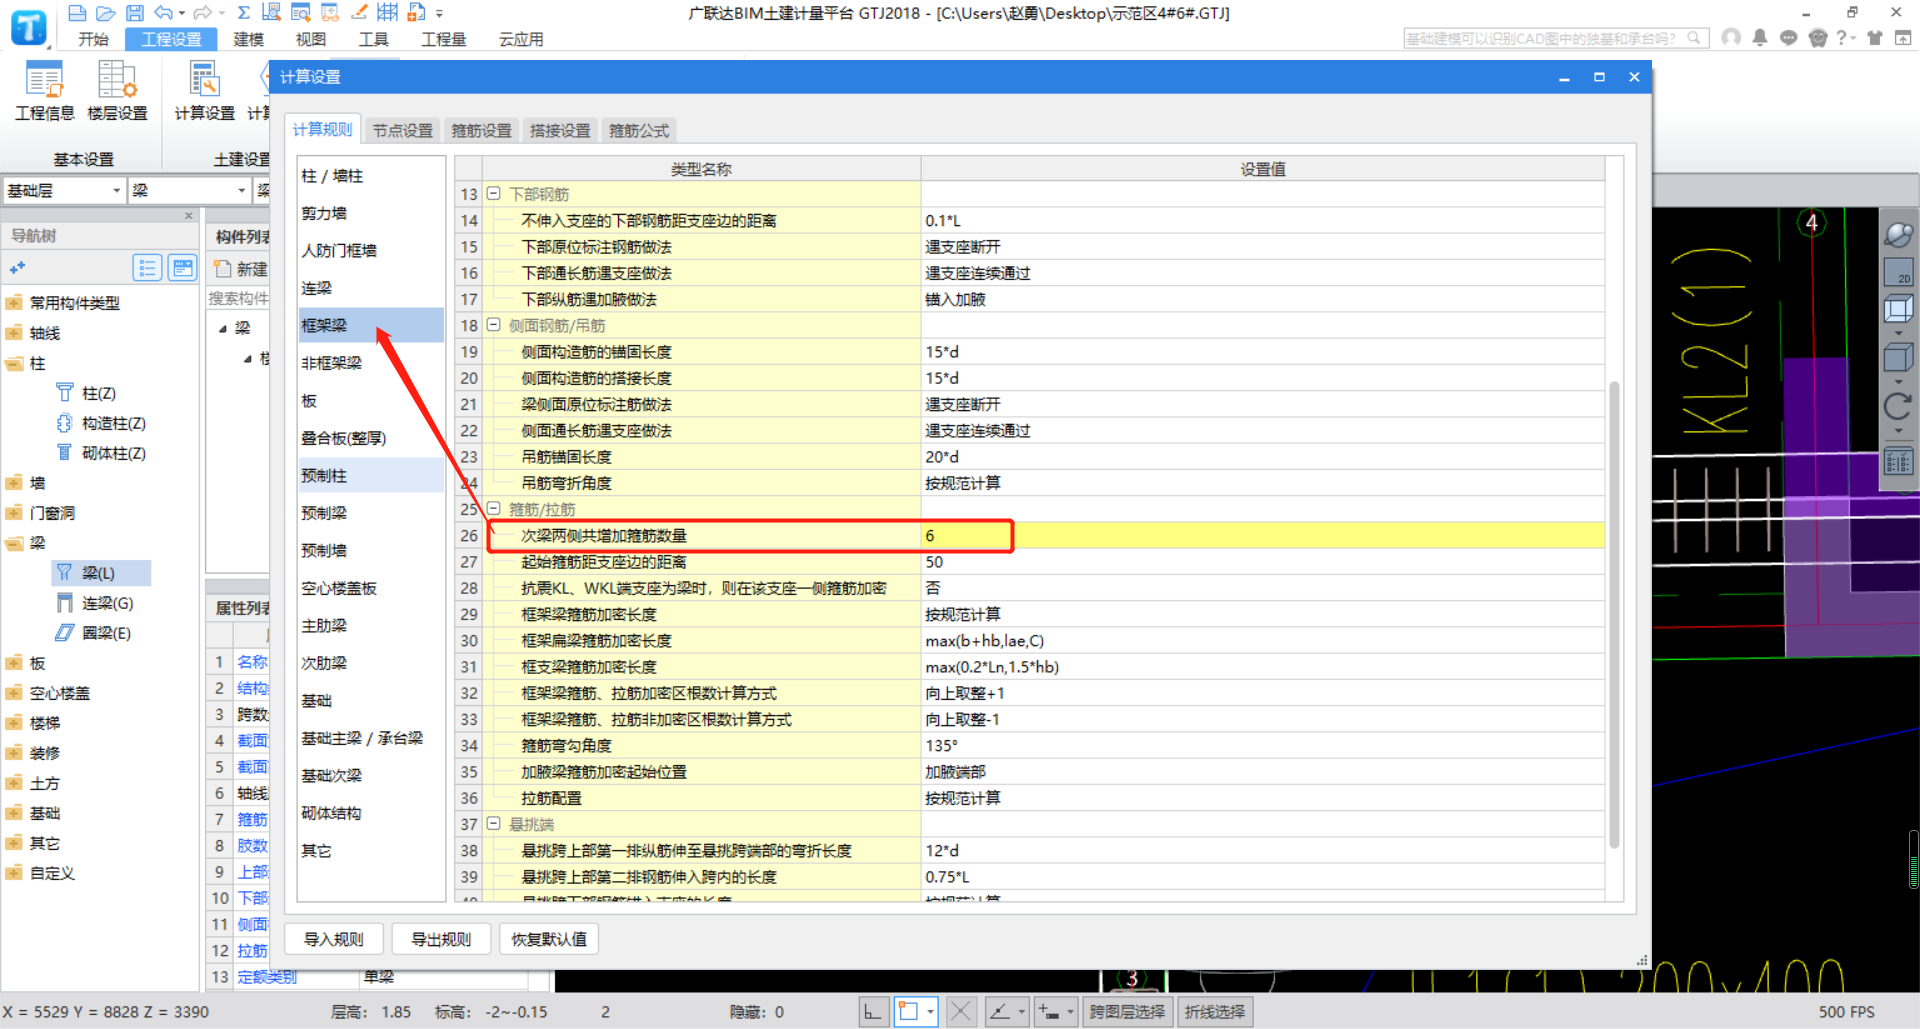Click the notification bell icon
1920x1029 pixels.
(x=1760, y=38)
